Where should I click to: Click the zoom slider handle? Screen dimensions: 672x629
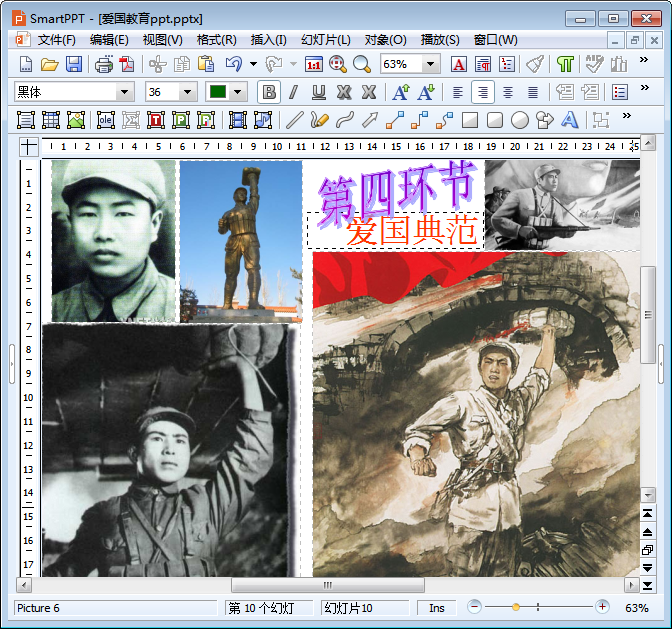click(516, 607)
